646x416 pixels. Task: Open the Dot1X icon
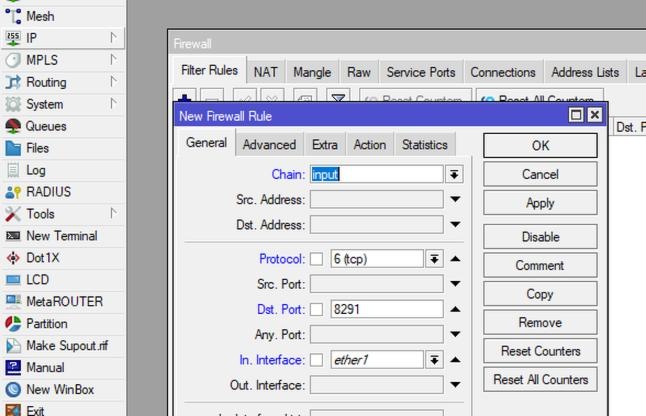(x=13, y=258)
